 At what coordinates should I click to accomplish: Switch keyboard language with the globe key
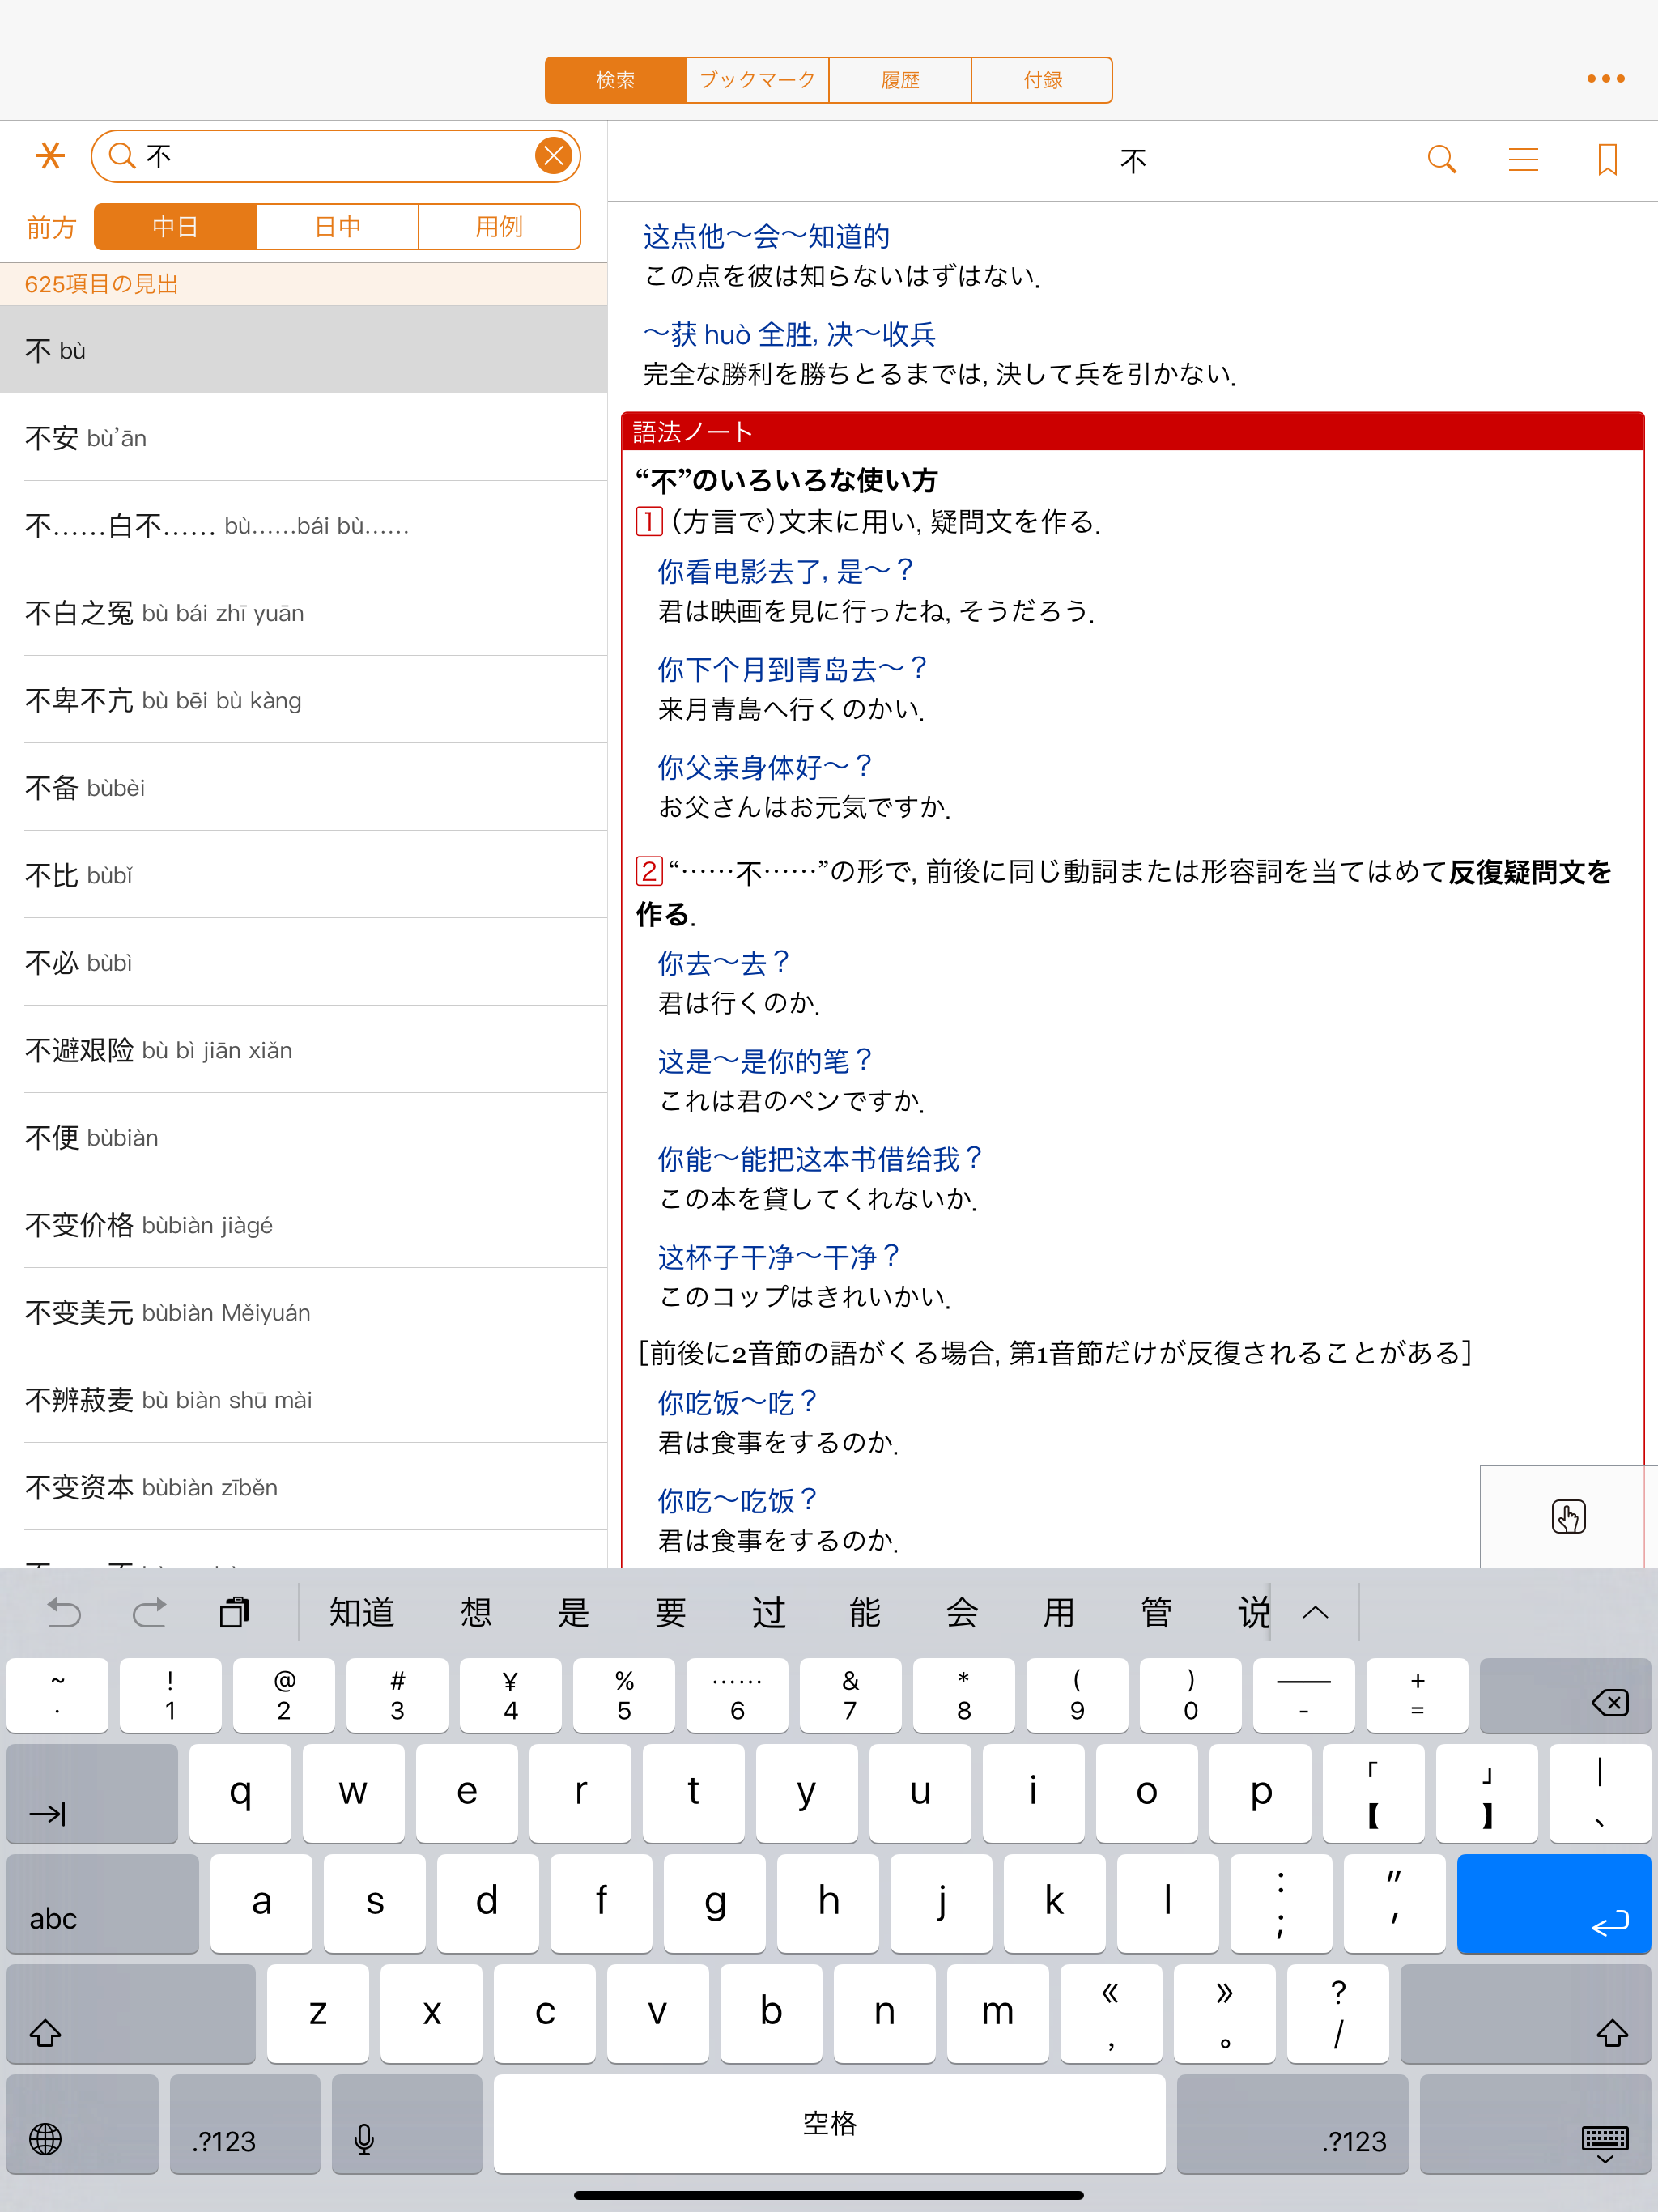coord(83,2124)
